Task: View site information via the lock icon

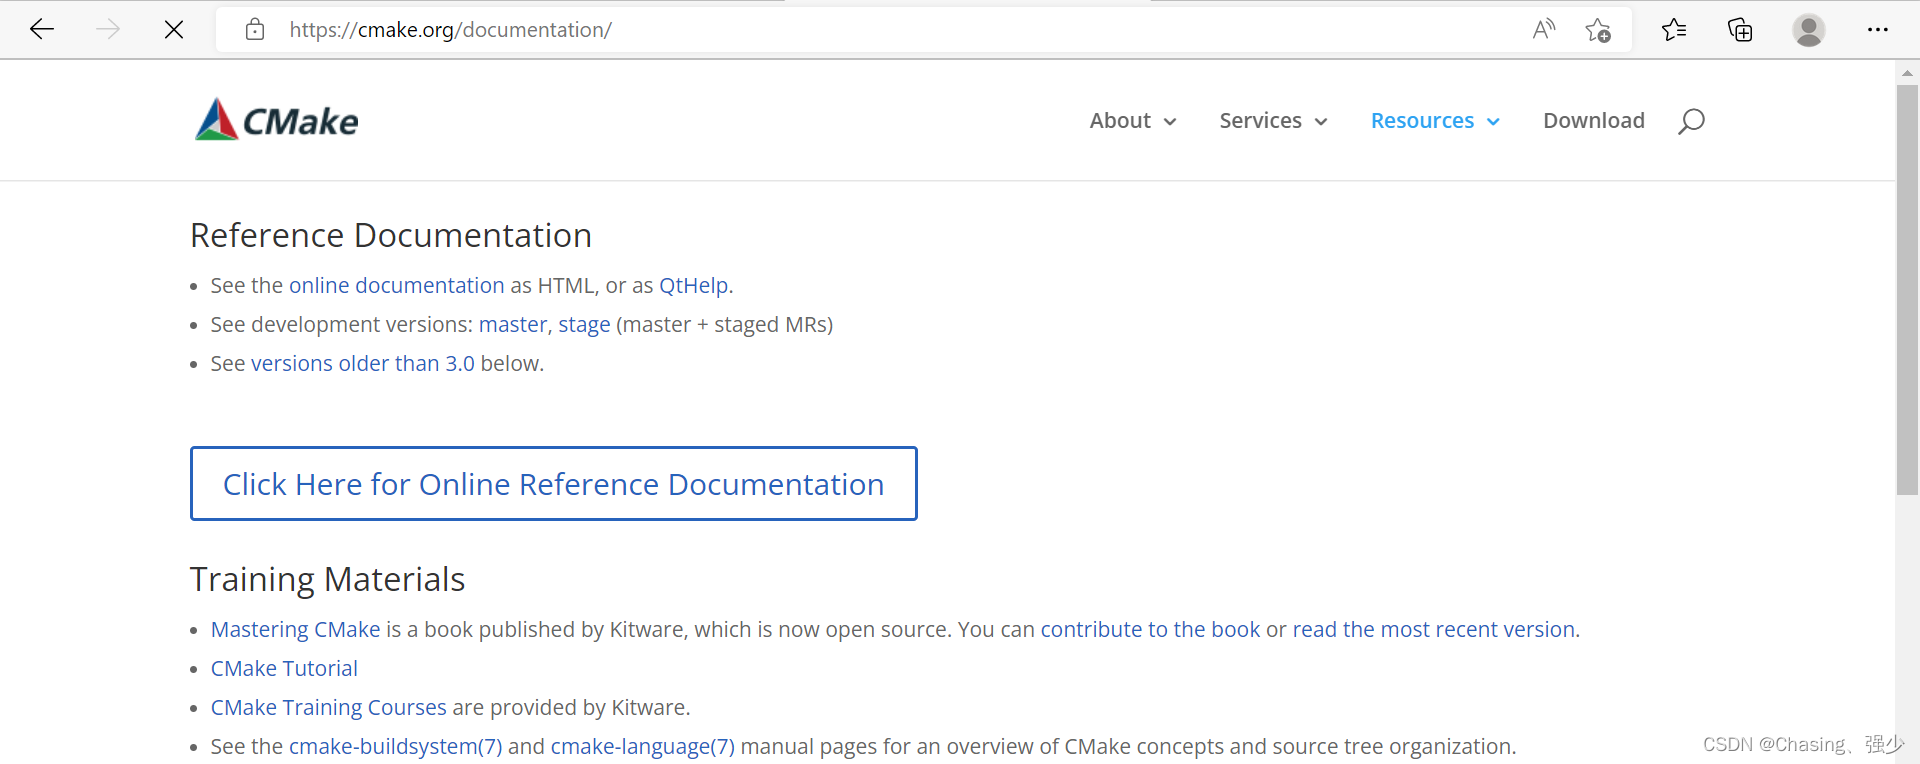Action: 255,30
